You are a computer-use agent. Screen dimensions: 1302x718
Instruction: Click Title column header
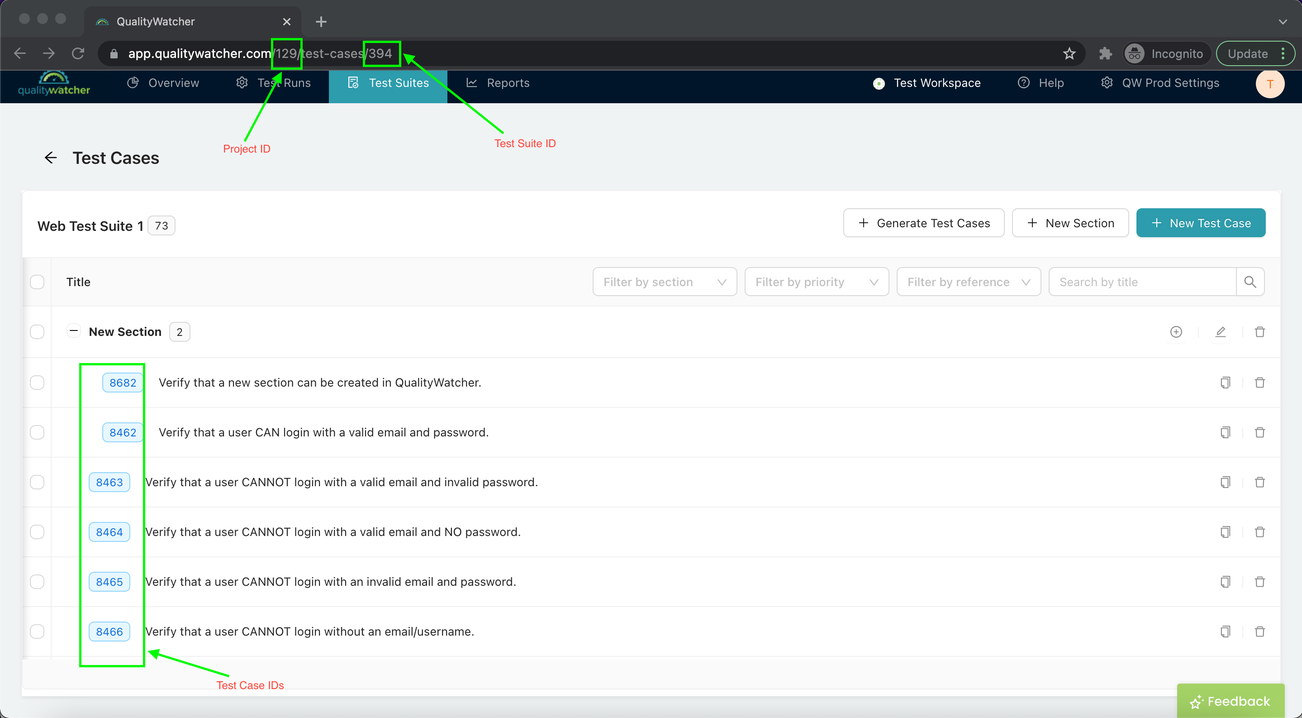click(x=78, y=282)
